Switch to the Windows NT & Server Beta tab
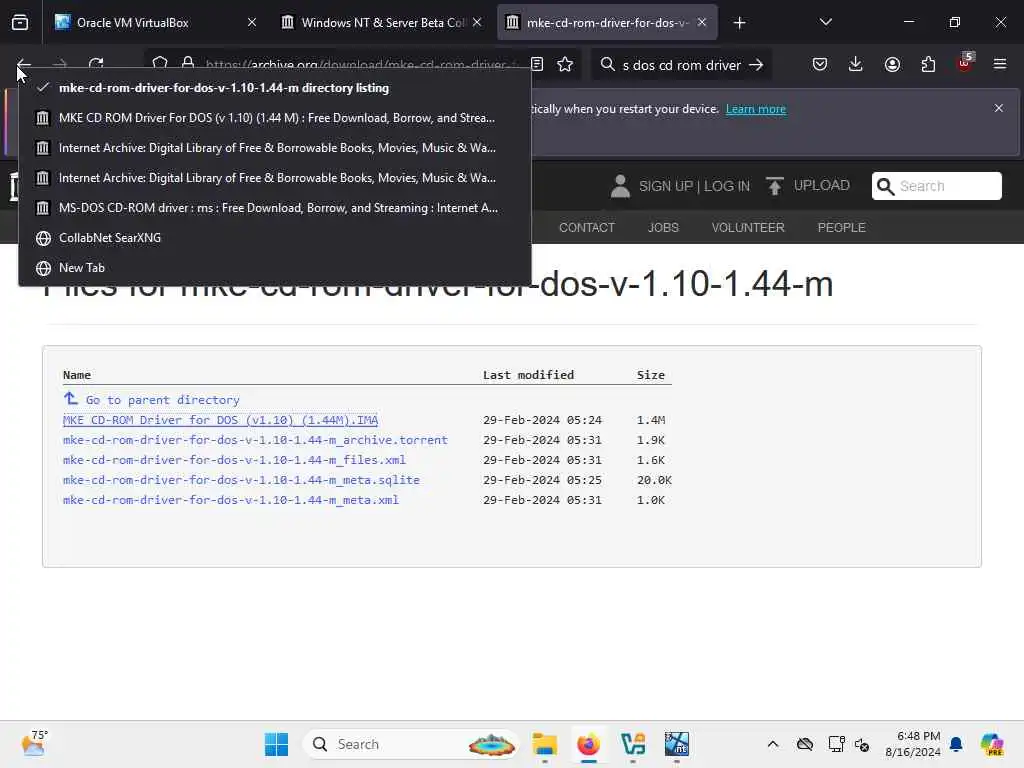 pyautogui.click(x=382, y=22)
